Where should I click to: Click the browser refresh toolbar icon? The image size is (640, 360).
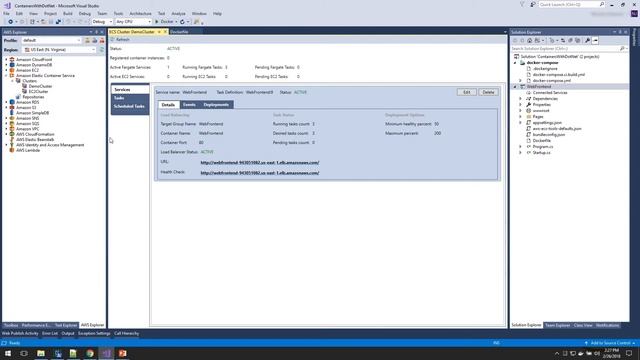point(182,22)
